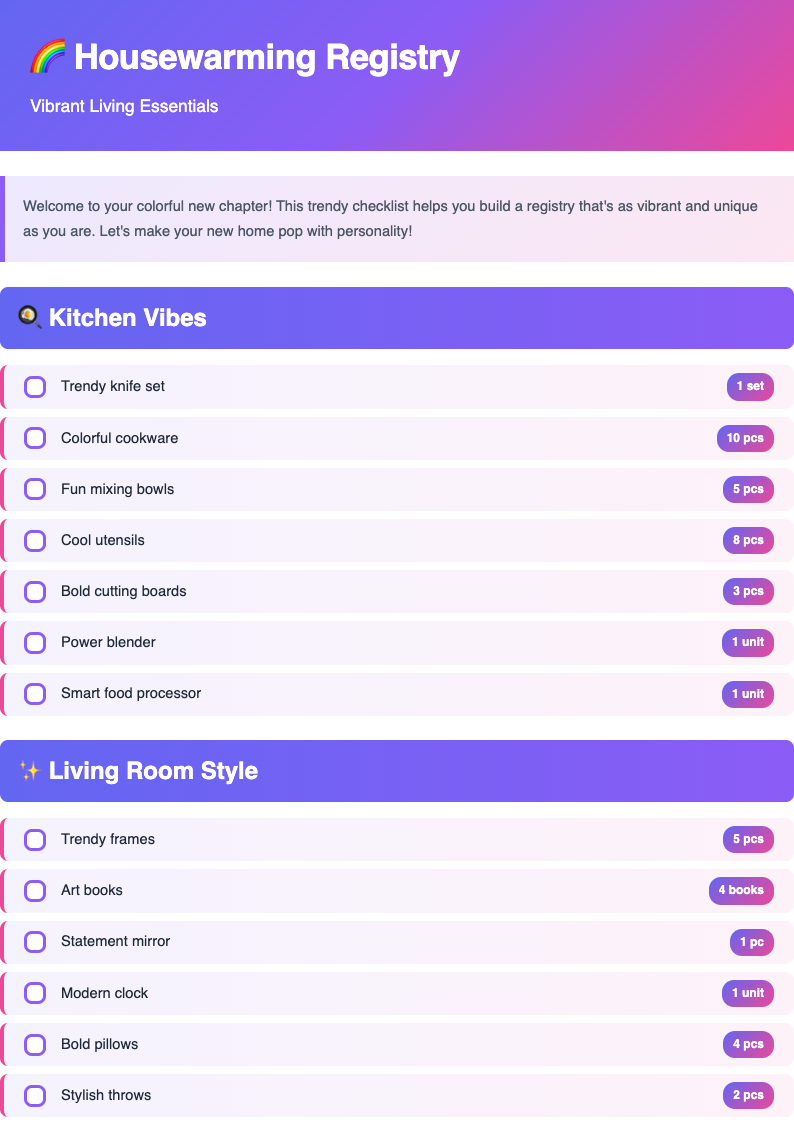Click the '10 pcs' badge on Colorful cookware
Viewport: 794px width, 1123px height.
pyautogui.click(x=746, y=438)
